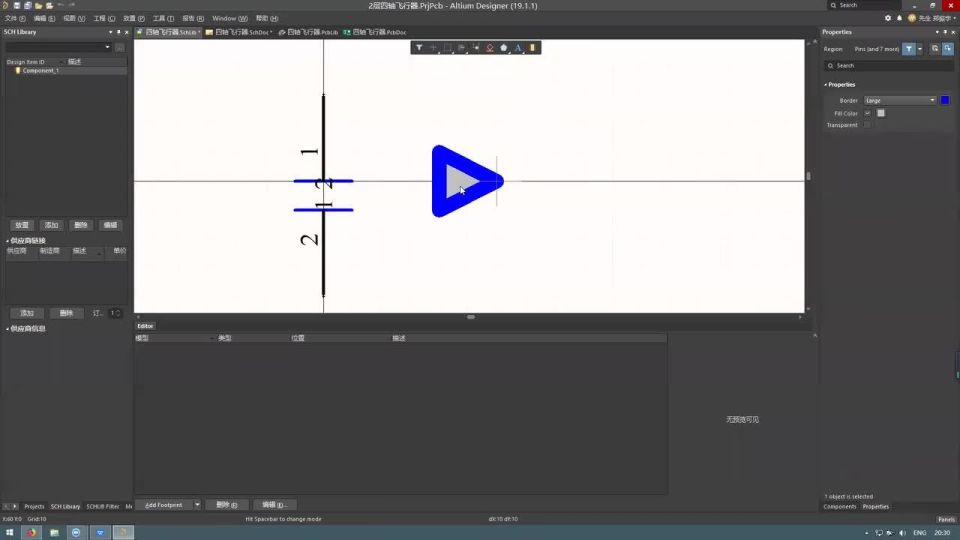Image resolution: width=960 pixels, height=540 pixels.
Task: Open the Border width dropdown showing Large
Action: click(900, 100)
